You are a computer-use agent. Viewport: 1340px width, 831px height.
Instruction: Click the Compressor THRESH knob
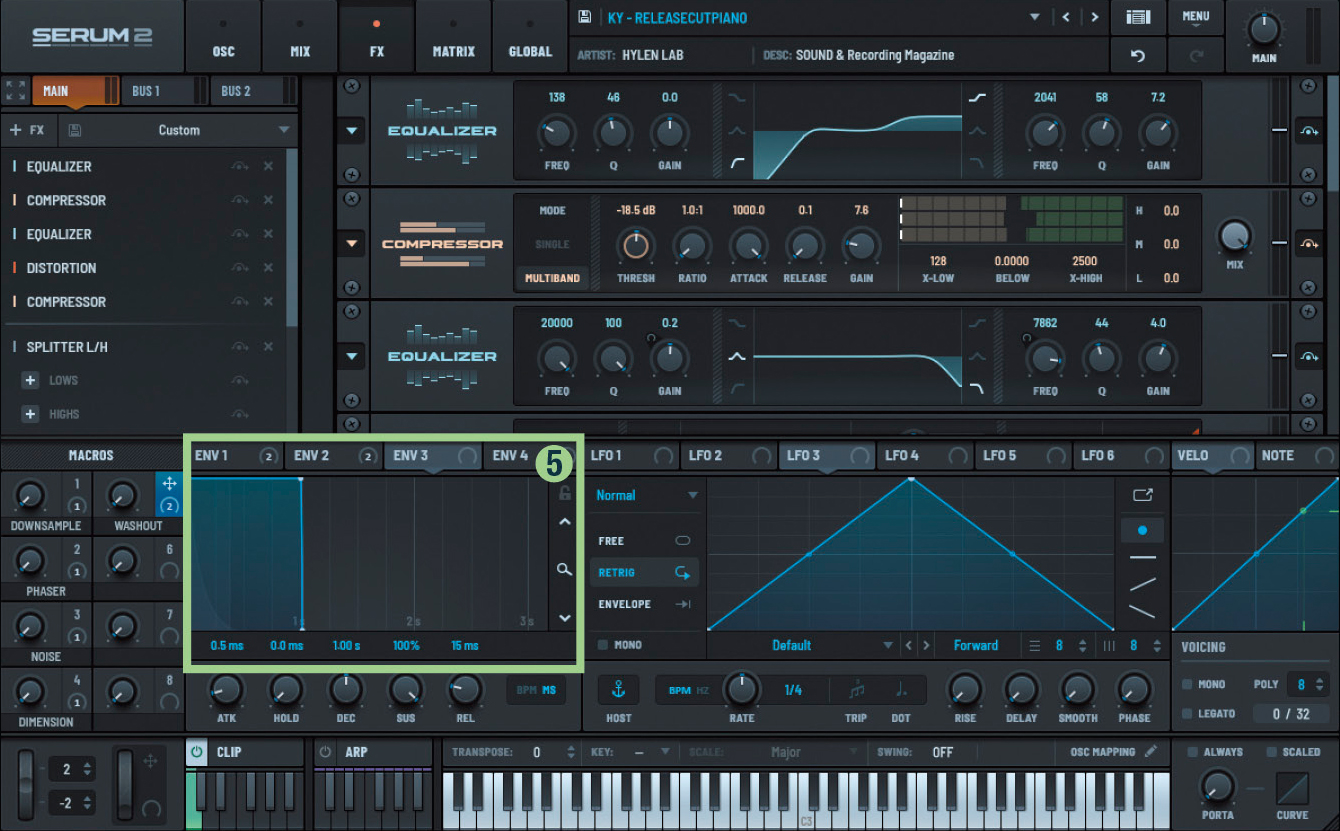click(x=635, y=244)
